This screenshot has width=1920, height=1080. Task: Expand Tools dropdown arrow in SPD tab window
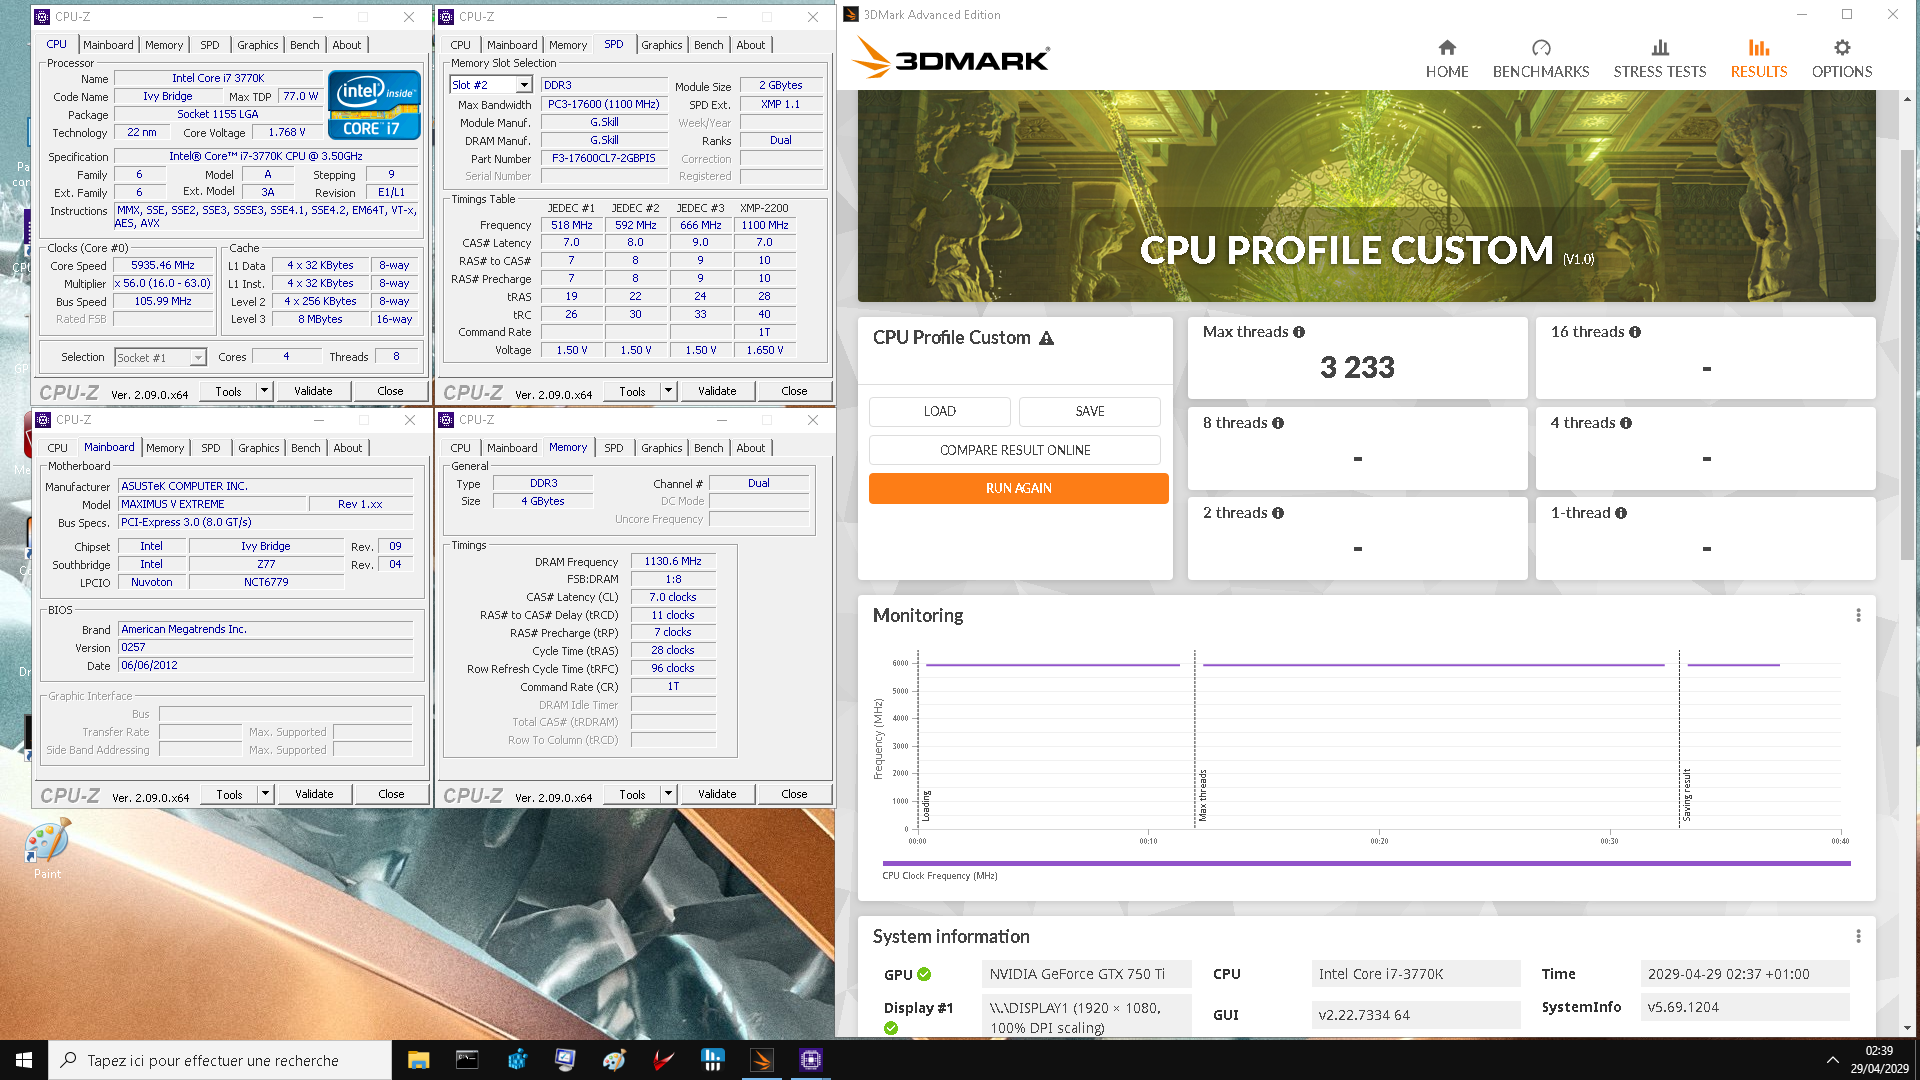click(668, 391)
